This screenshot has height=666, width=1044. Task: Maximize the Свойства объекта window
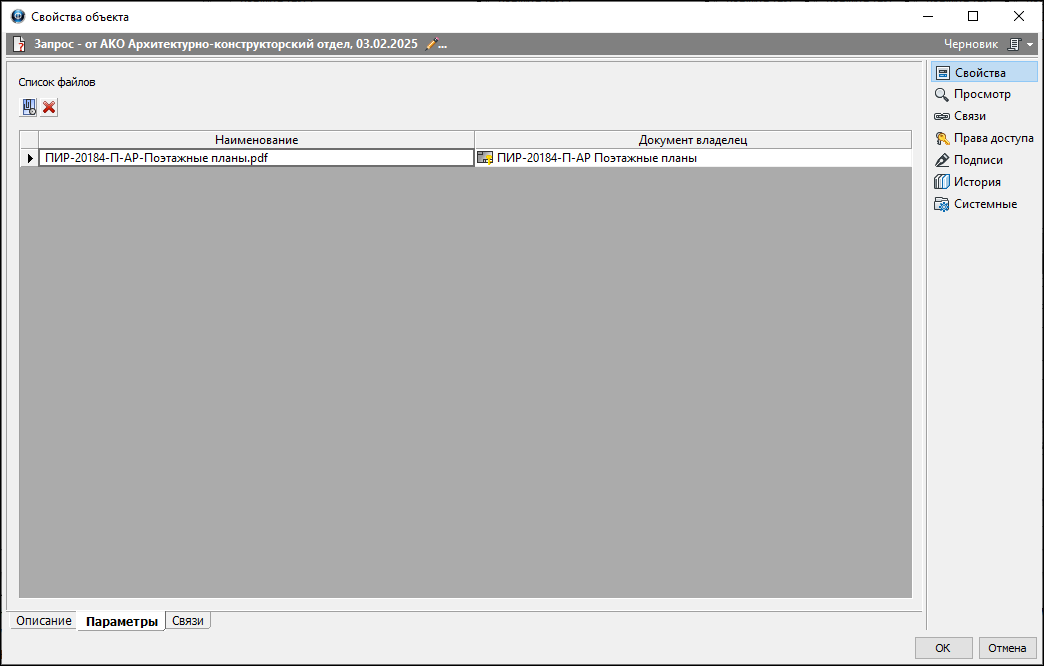point(973,17)
